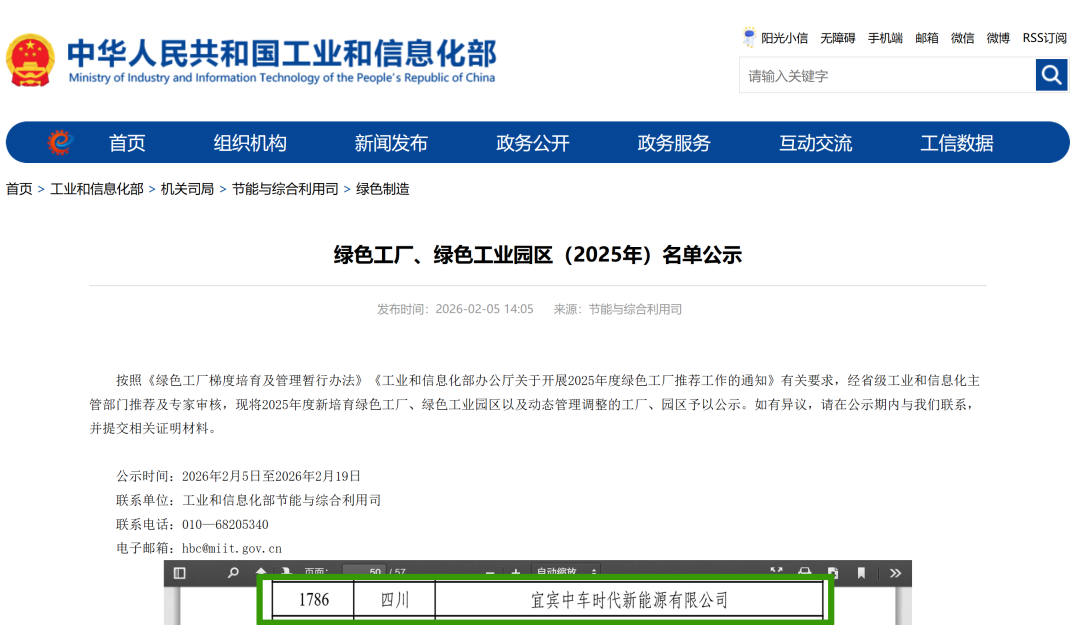Open the 政务公开 navigation menu

[533, 143]
